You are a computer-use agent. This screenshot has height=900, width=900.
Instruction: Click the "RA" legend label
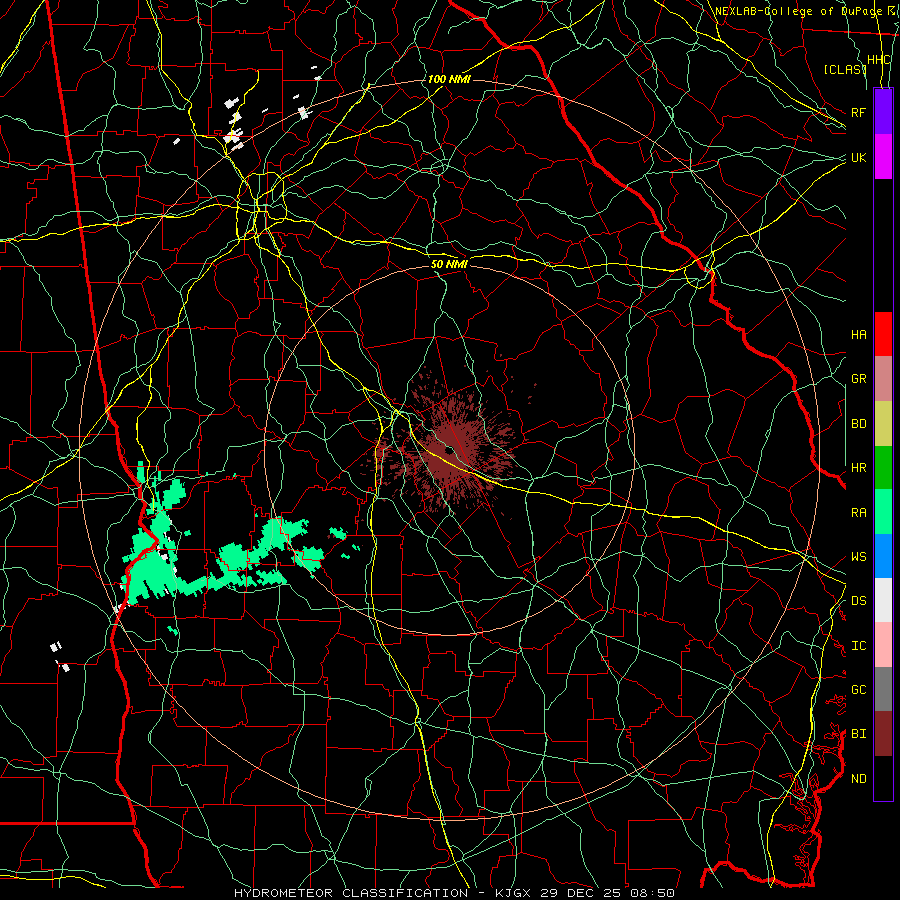pyautogui.click(x=858, y=513)
